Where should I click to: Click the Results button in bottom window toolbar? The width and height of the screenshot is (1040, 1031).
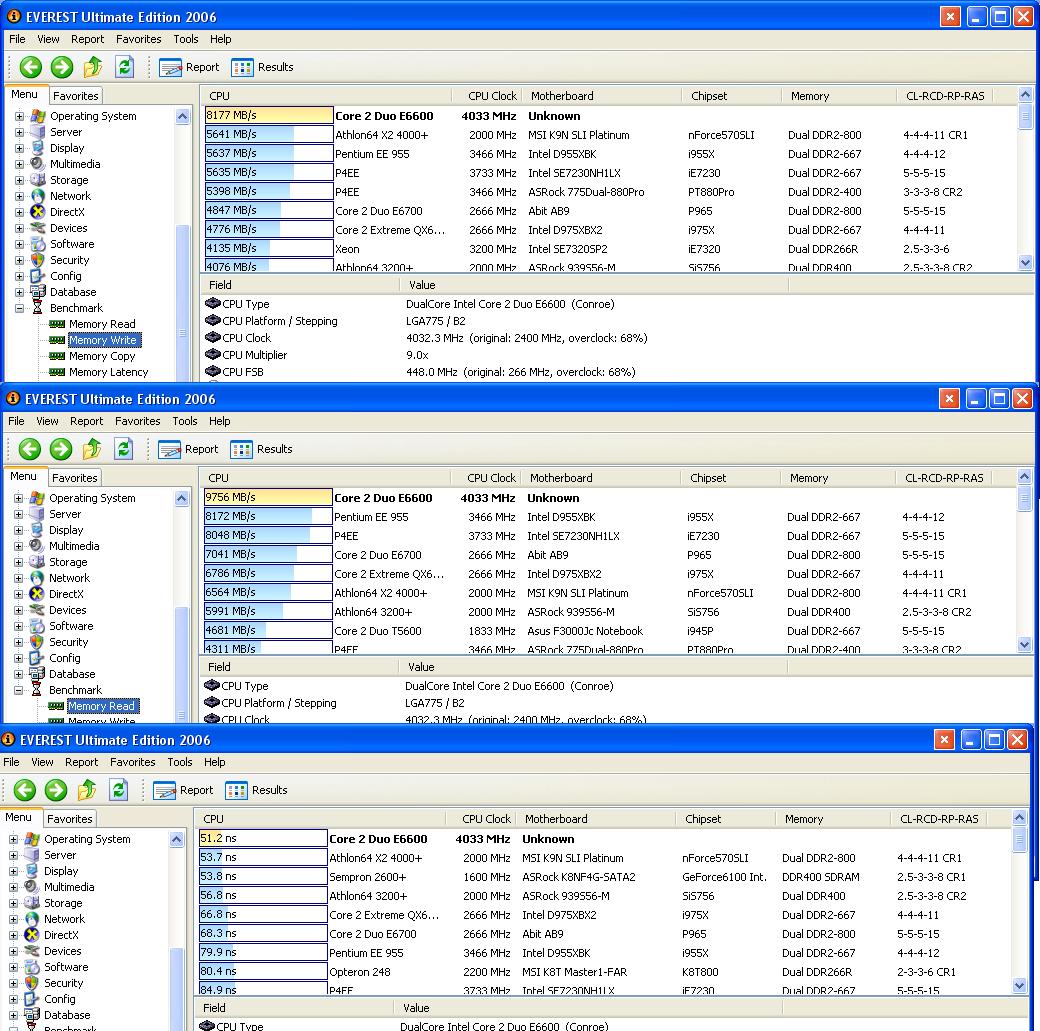pos(257,790)
